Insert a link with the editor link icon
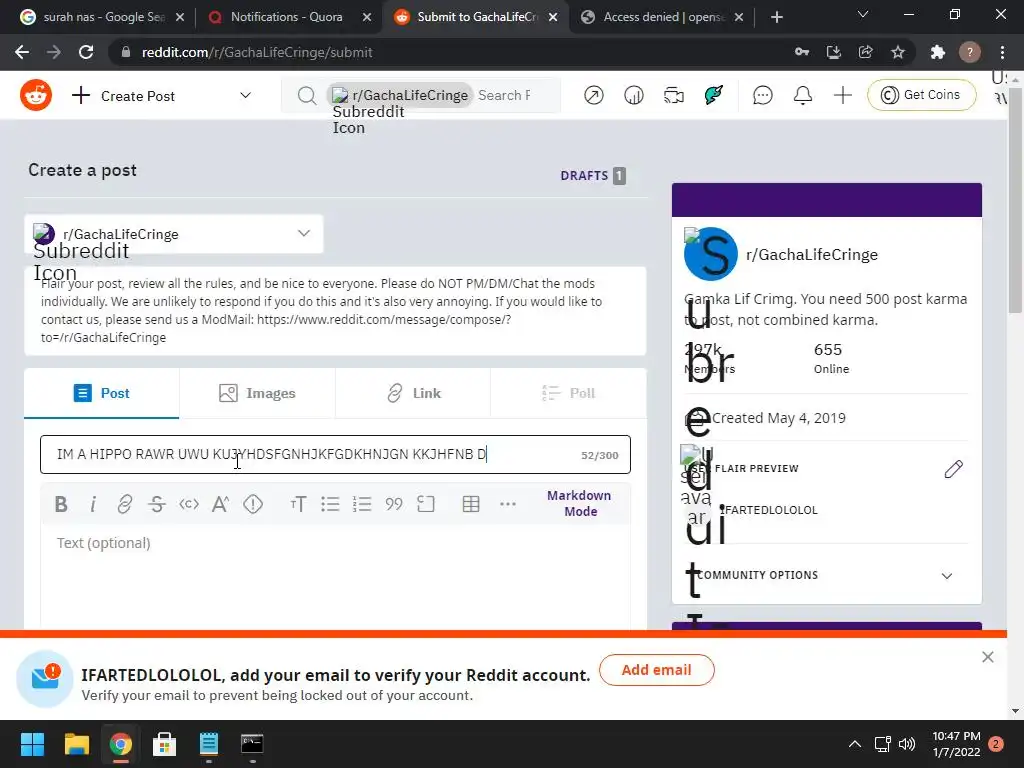 [x=125, y=504]
